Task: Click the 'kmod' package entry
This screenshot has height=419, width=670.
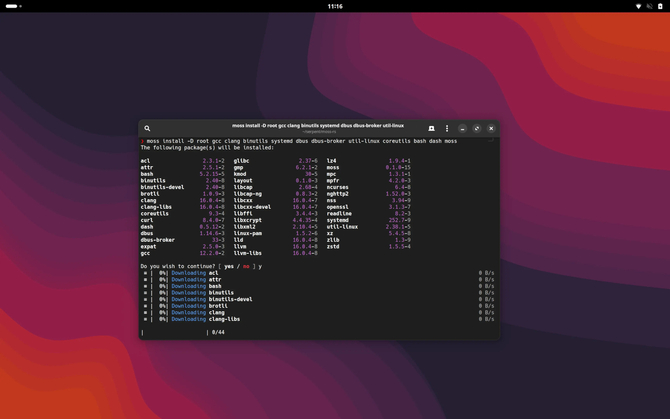Action: [240, 174]
